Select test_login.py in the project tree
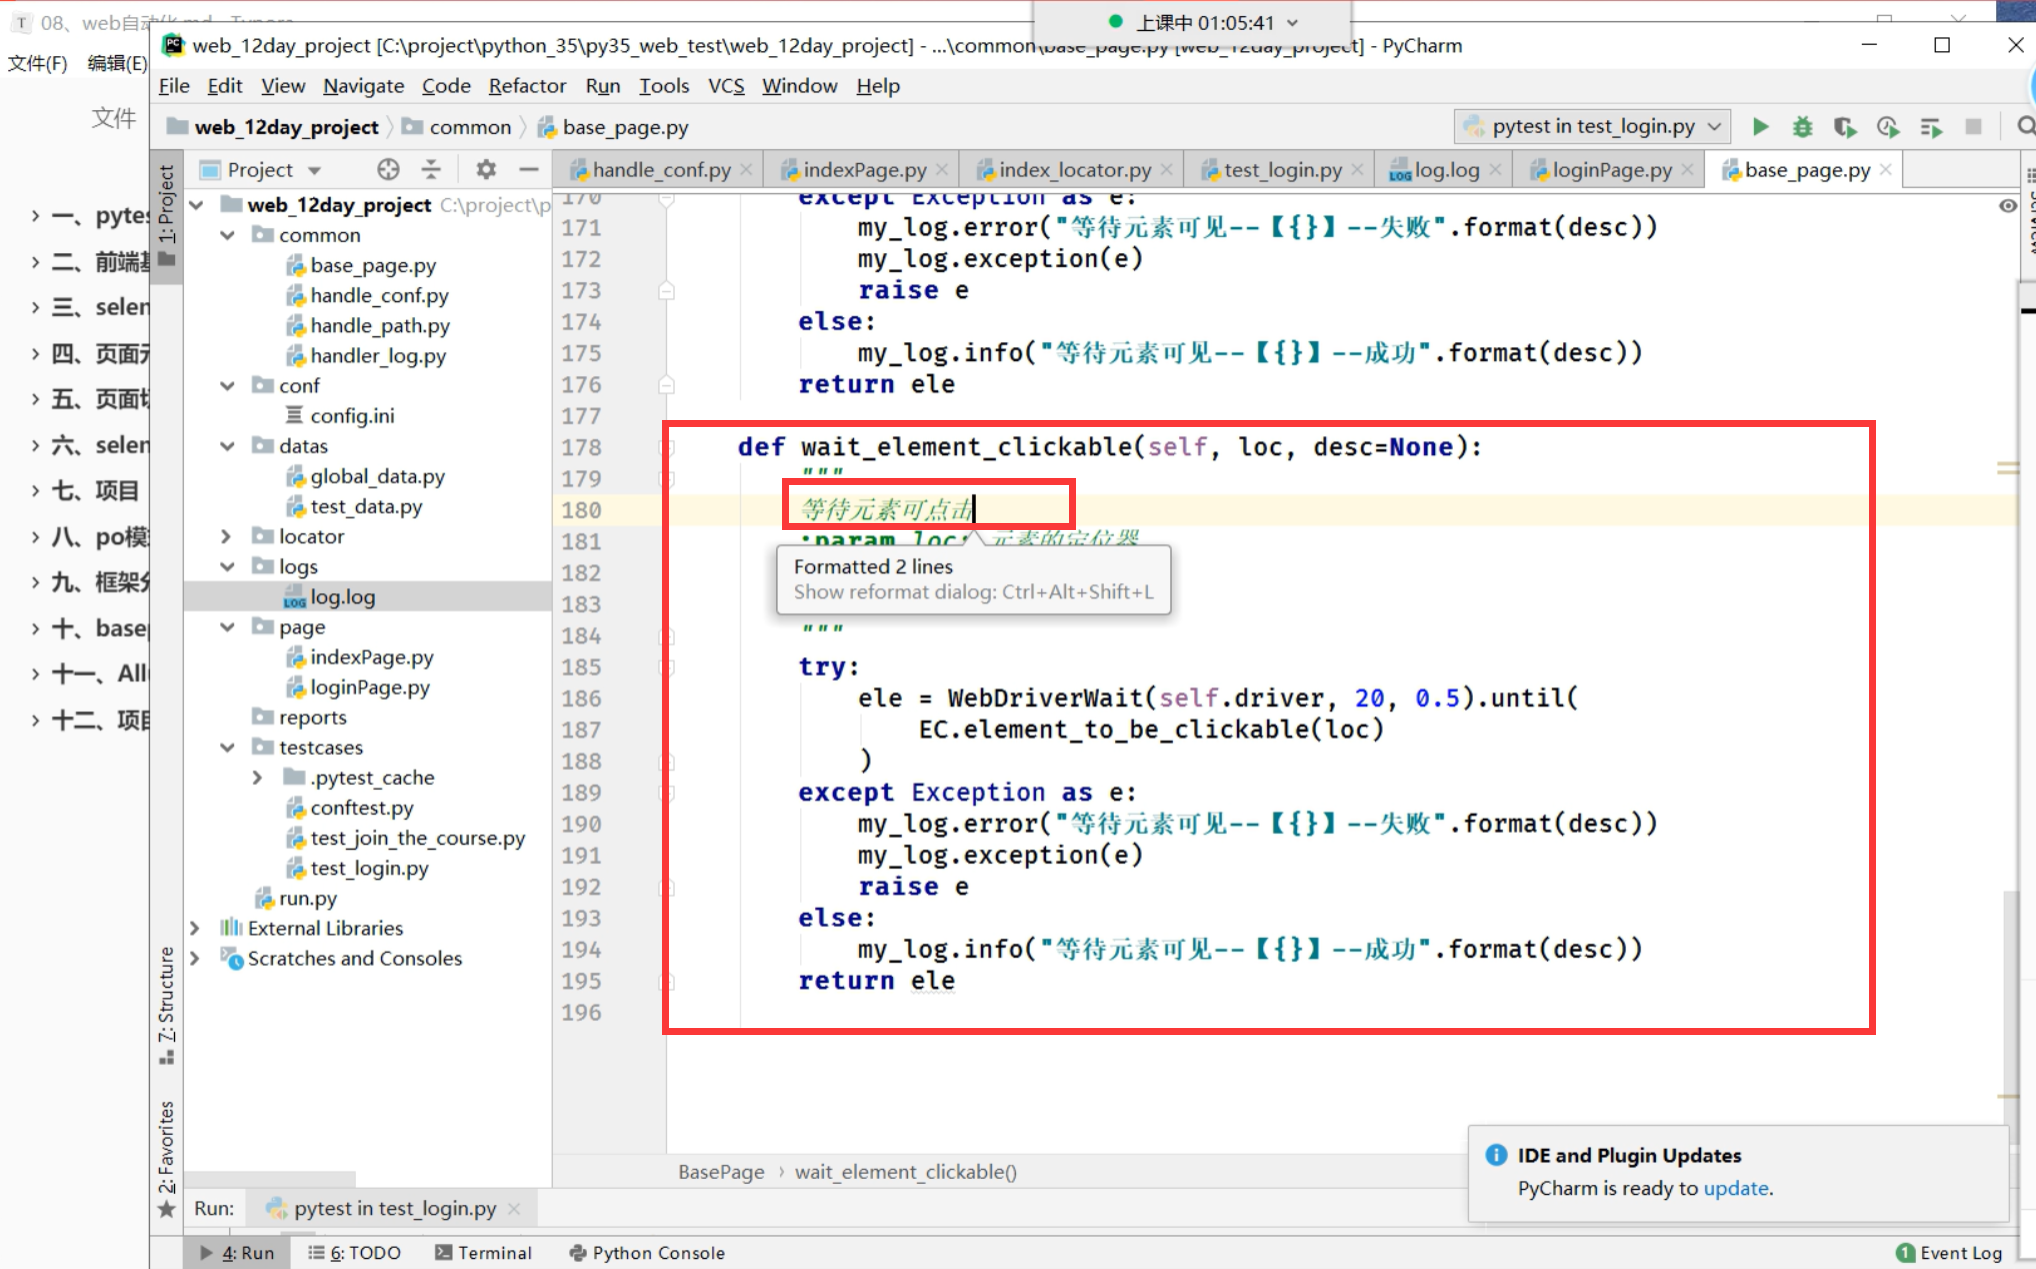 369,869
